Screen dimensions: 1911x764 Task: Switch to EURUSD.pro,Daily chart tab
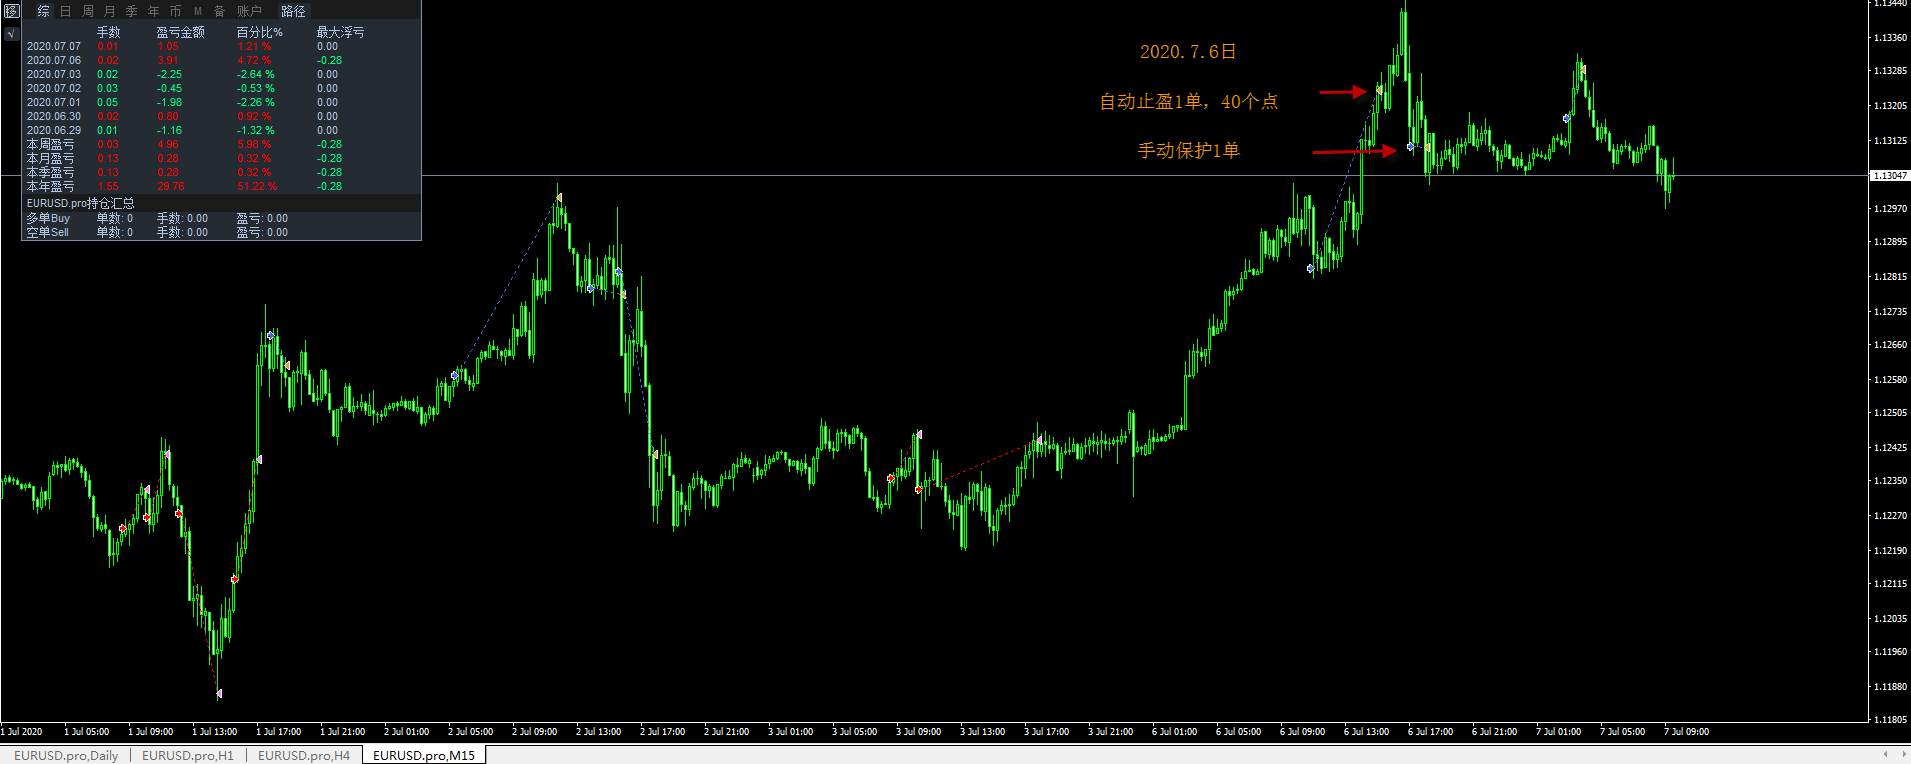66,755
